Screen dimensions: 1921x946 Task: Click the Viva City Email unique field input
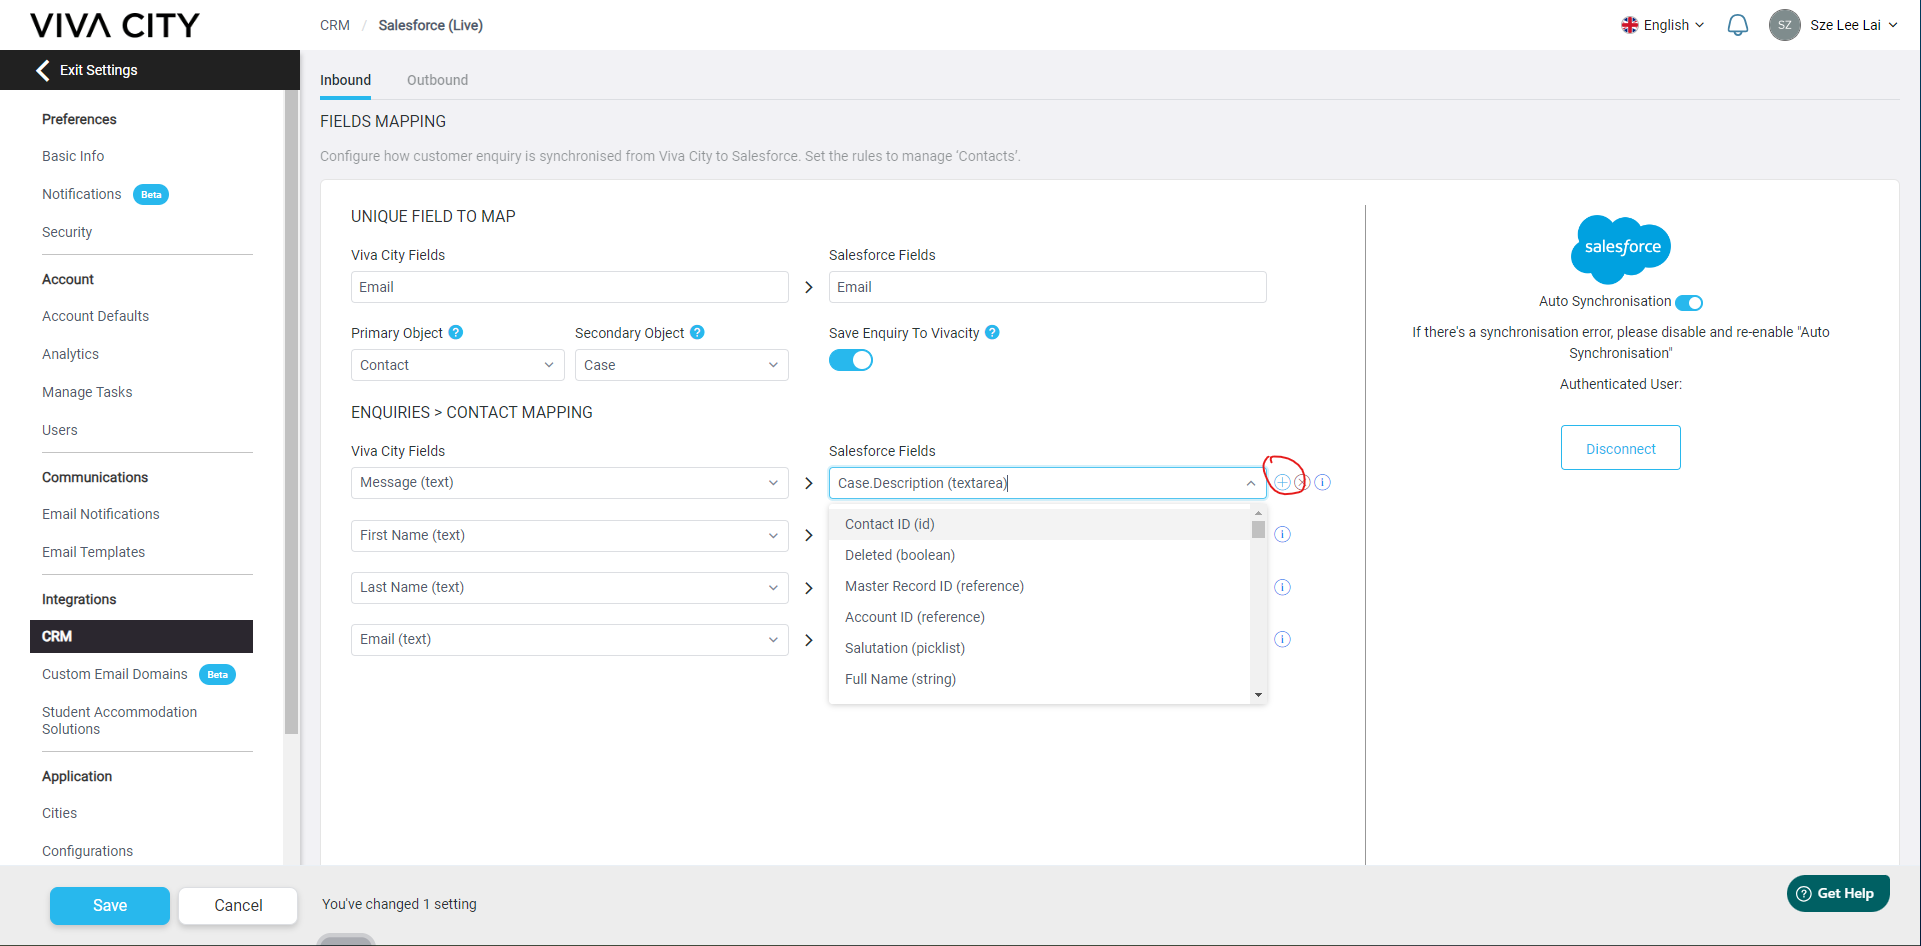(x=569, y=287)
